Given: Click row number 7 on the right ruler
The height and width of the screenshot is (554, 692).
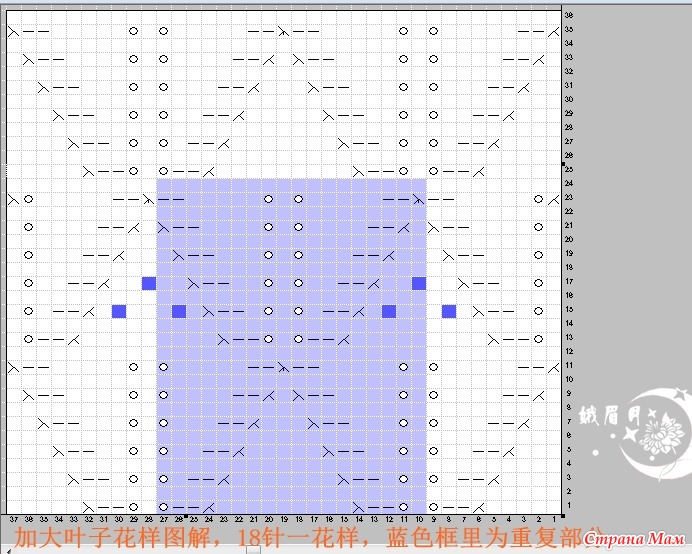Looking at the screenshot, I should pos(569,421).
